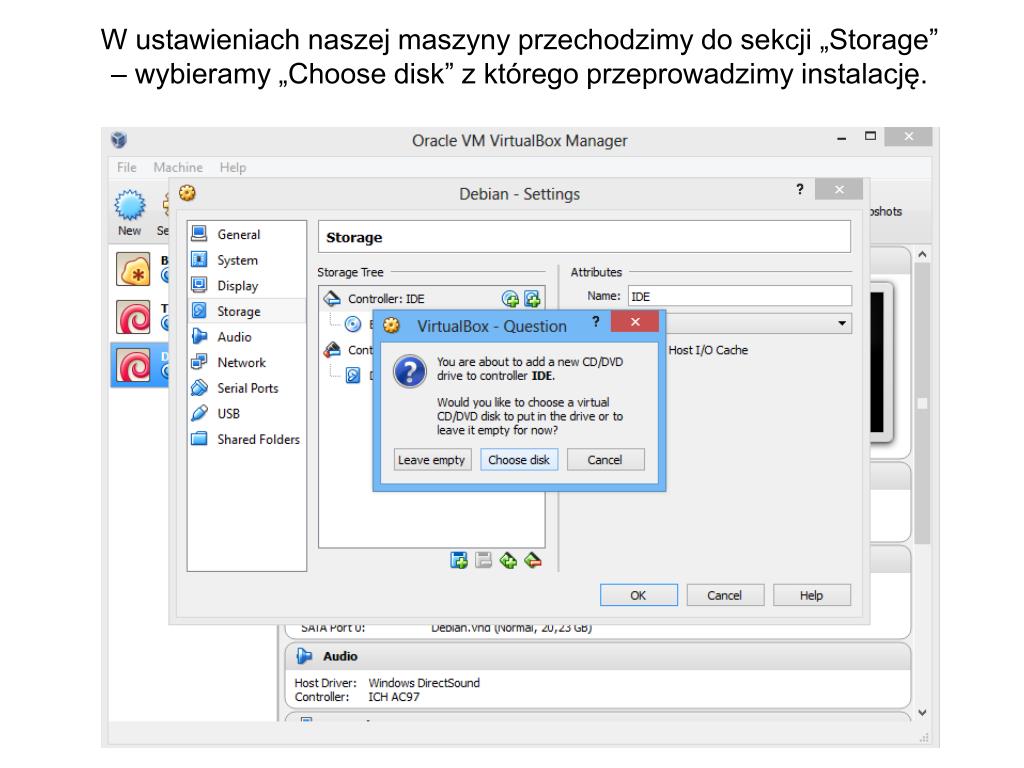Click the question mark in Debian - Settings title bar
Image resolution: width=1024 pixels, height=768 pixels.
(799, 189)
